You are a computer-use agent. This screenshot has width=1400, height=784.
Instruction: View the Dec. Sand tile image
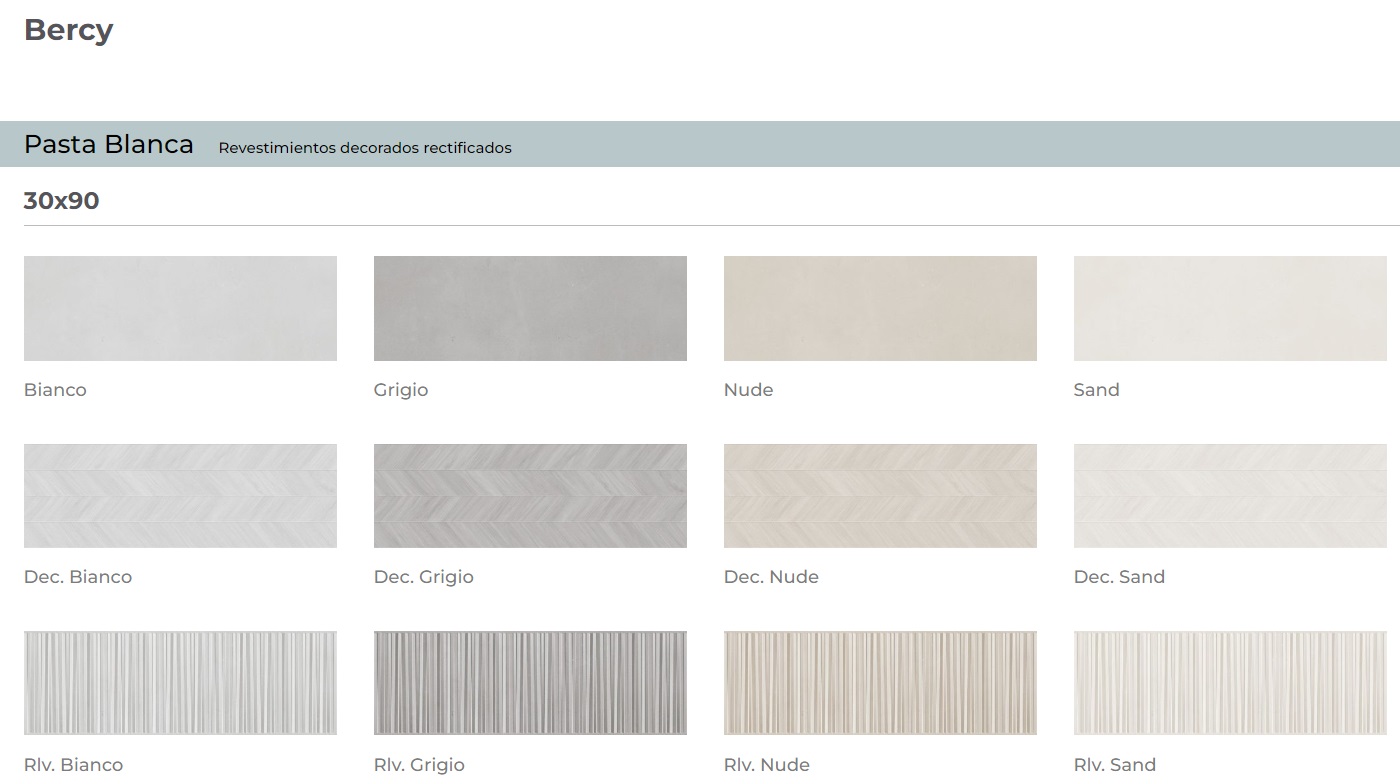click(1230, 496)
